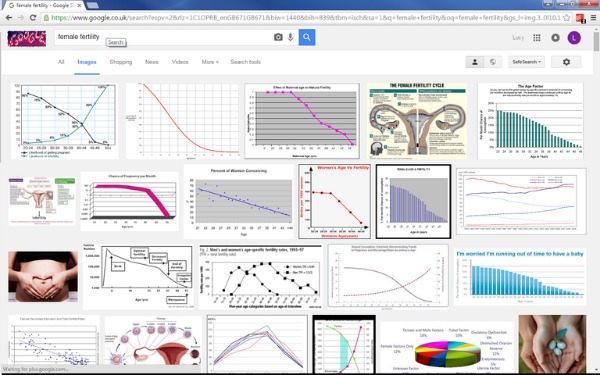Open the SafeSearch dropdown

(x=527, y=62)
